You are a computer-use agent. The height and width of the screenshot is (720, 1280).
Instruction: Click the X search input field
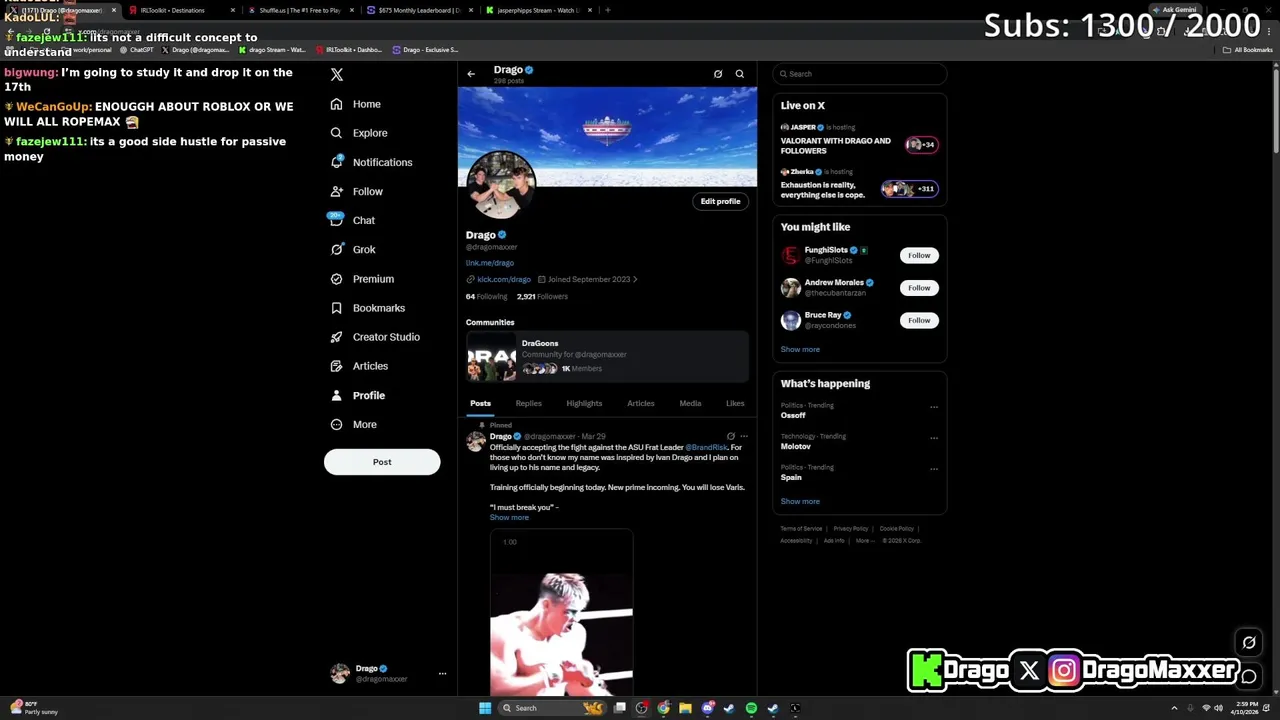click(860, 74)
